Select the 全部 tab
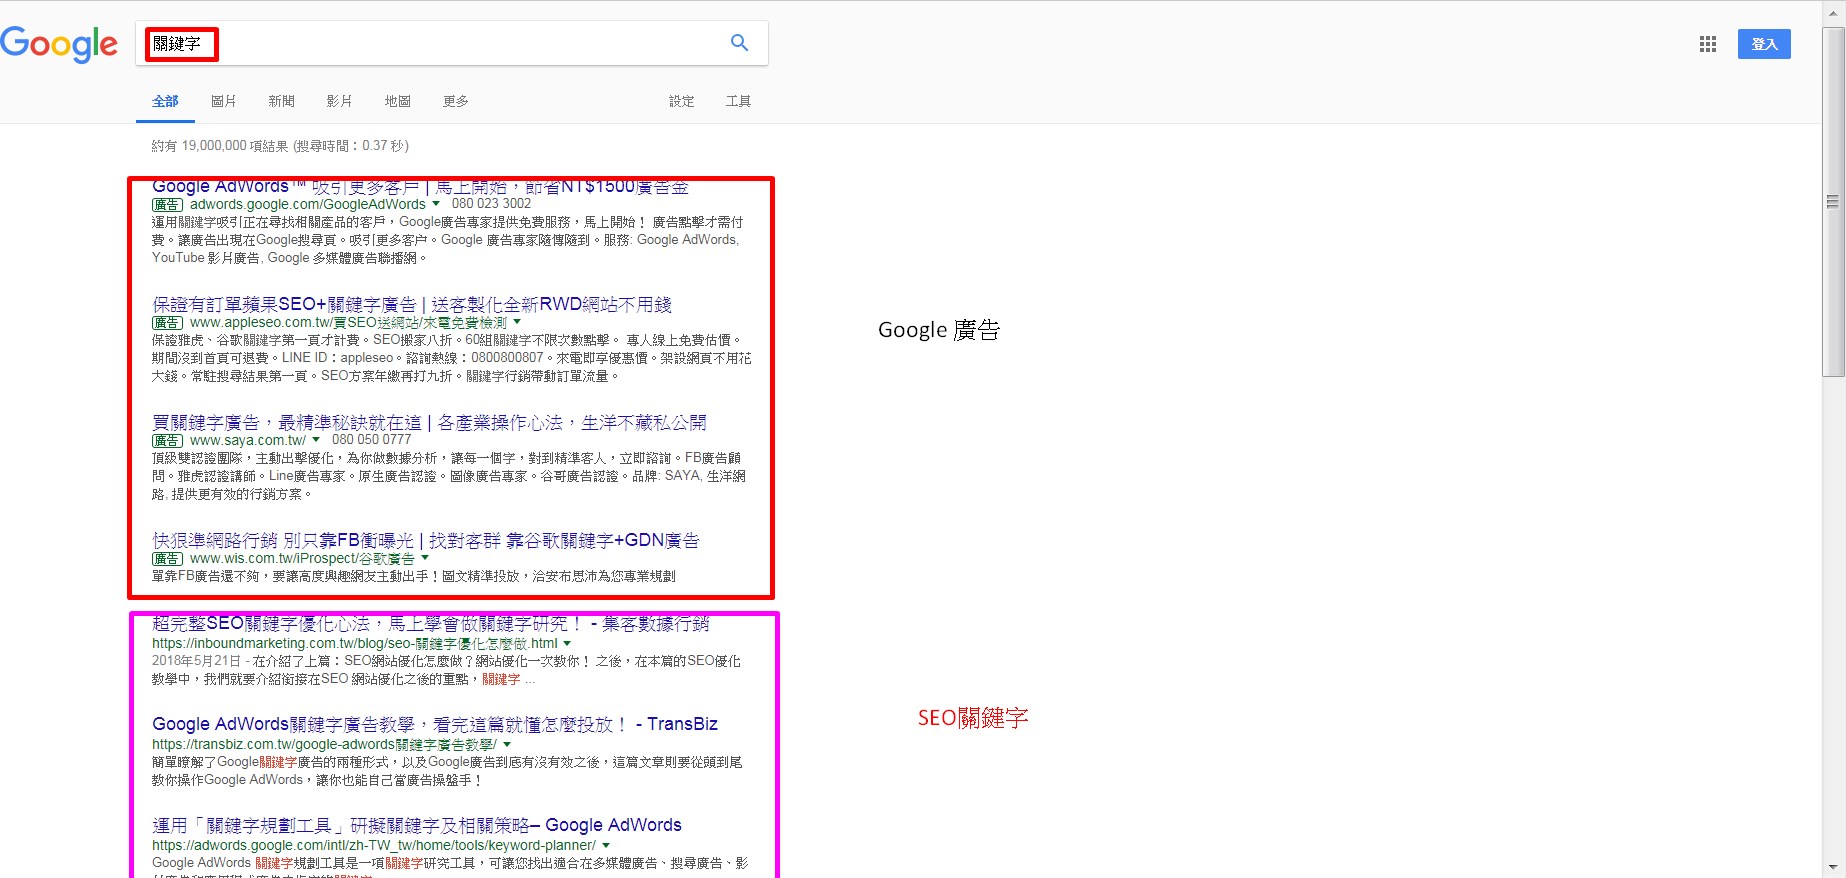 coord(165,101)
